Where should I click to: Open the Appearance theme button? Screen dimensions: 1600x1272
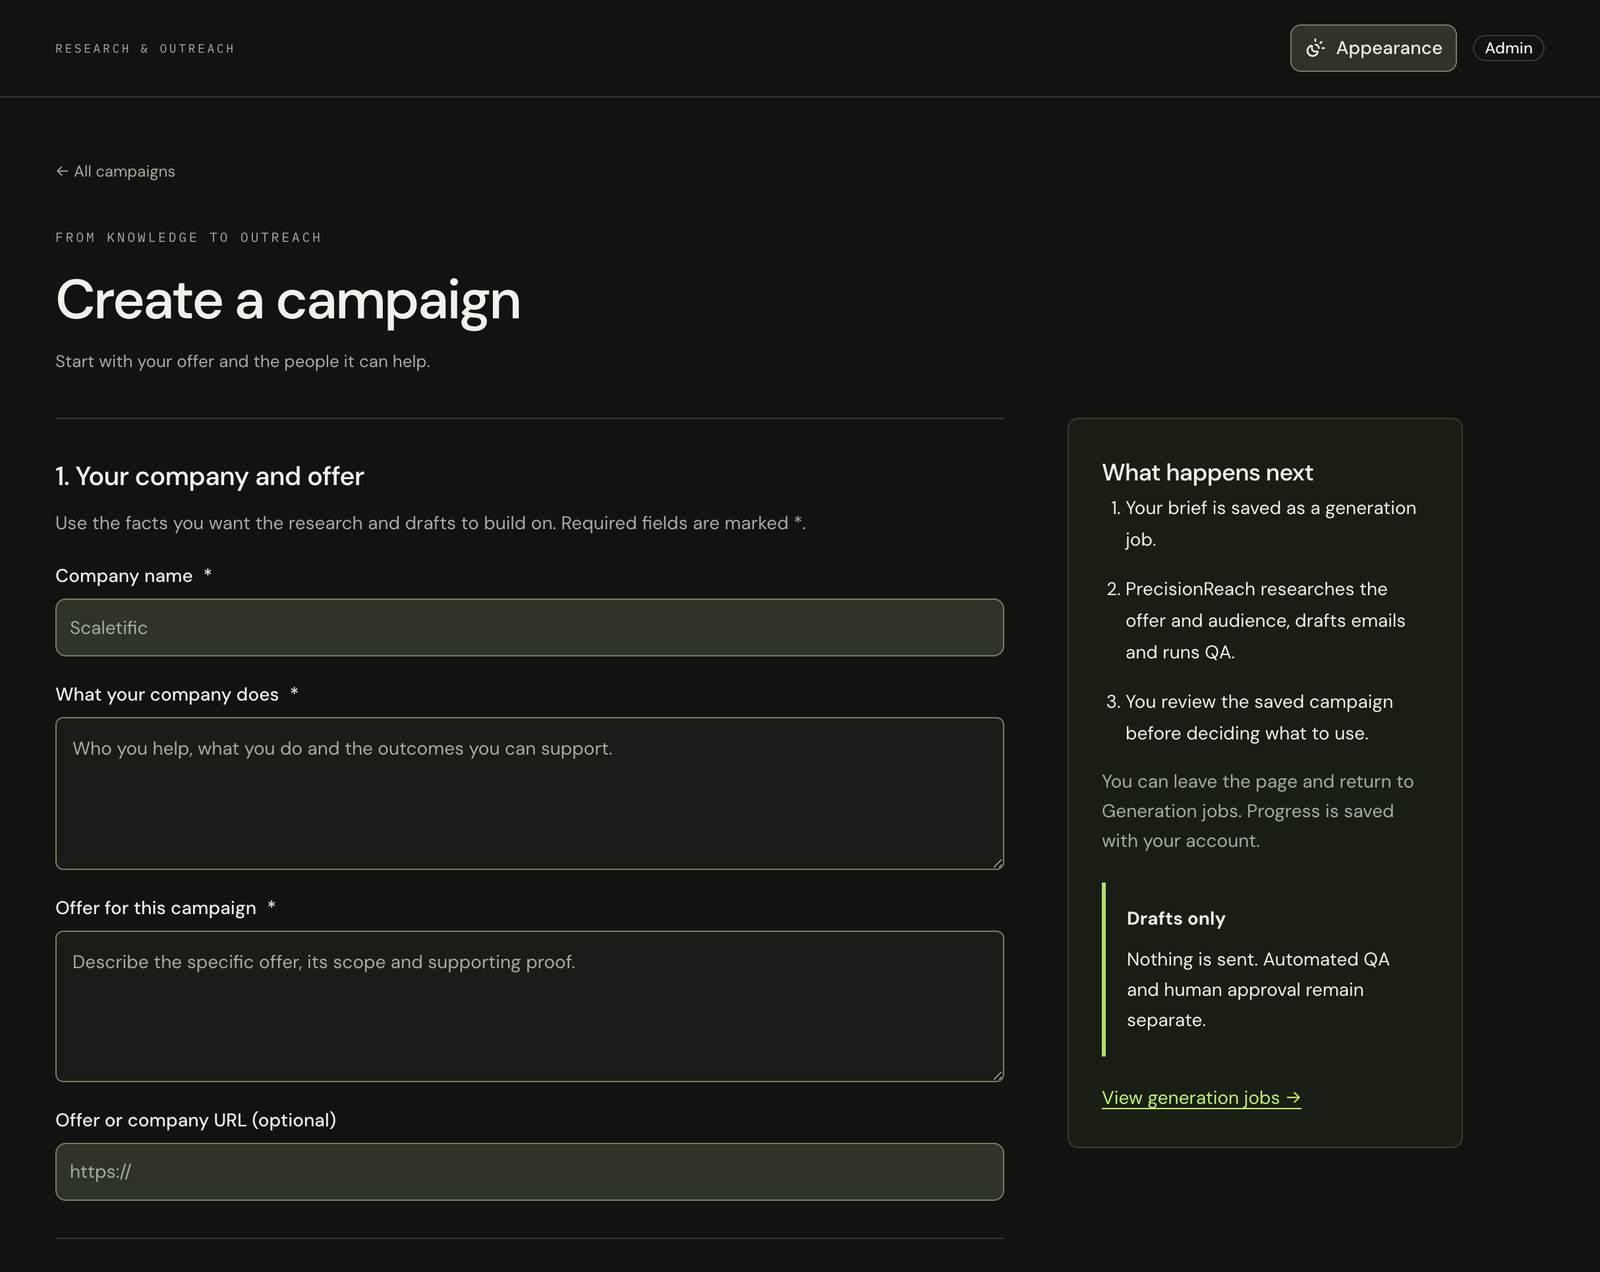click(x=1373, y=48)
